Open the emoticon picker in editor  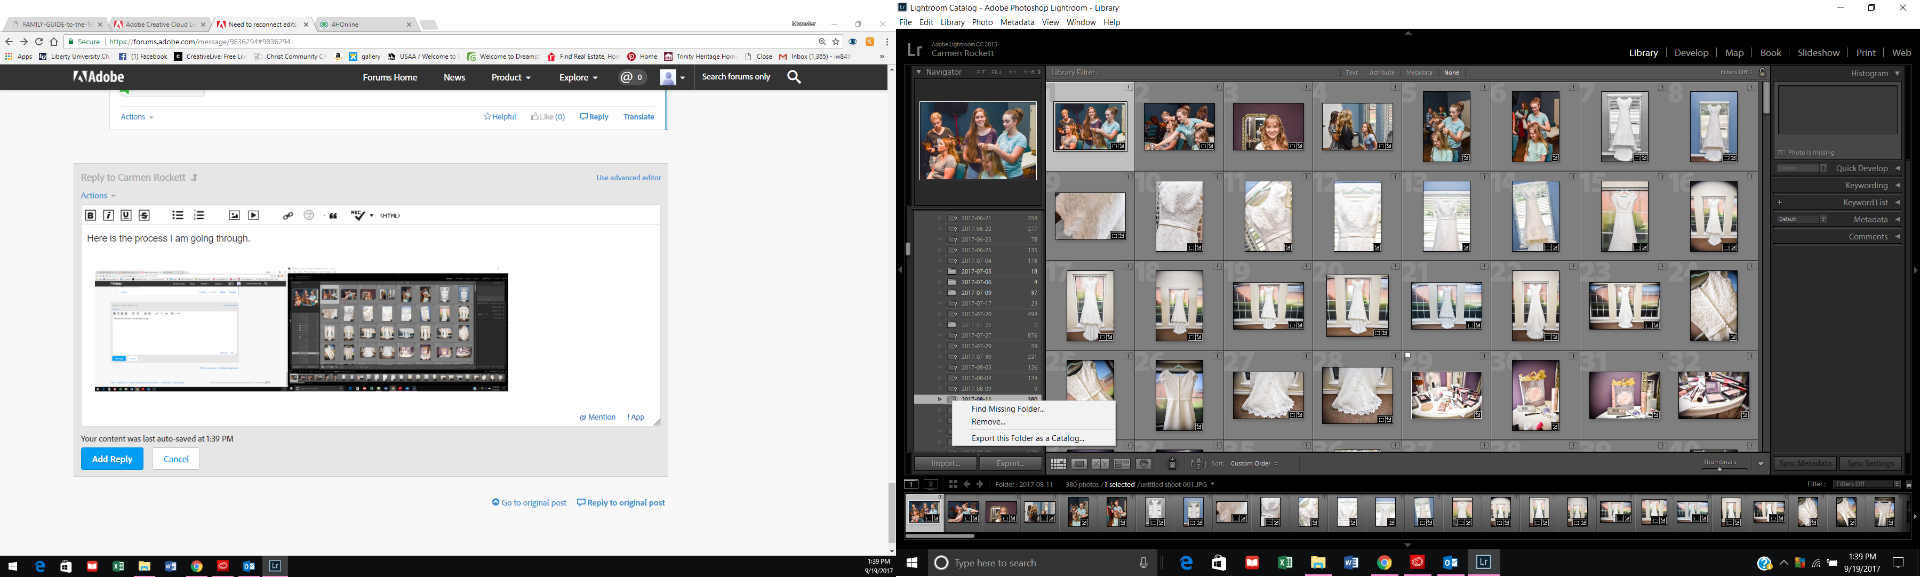pyautogui.click(x=309, y=215)
